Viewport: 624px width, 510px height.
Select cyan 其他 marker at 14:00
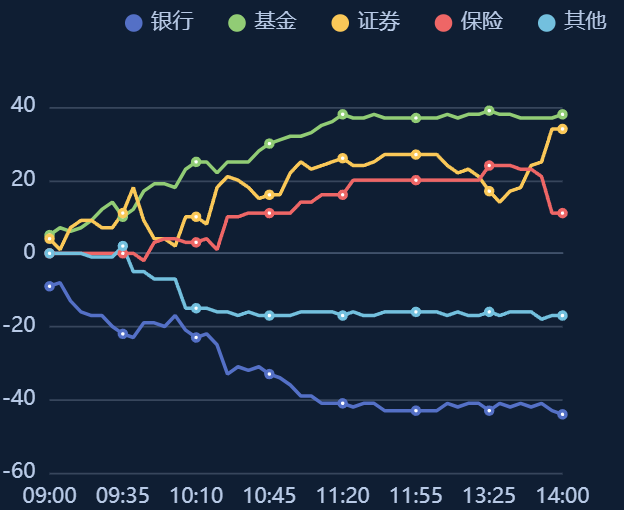pos(562,315)
